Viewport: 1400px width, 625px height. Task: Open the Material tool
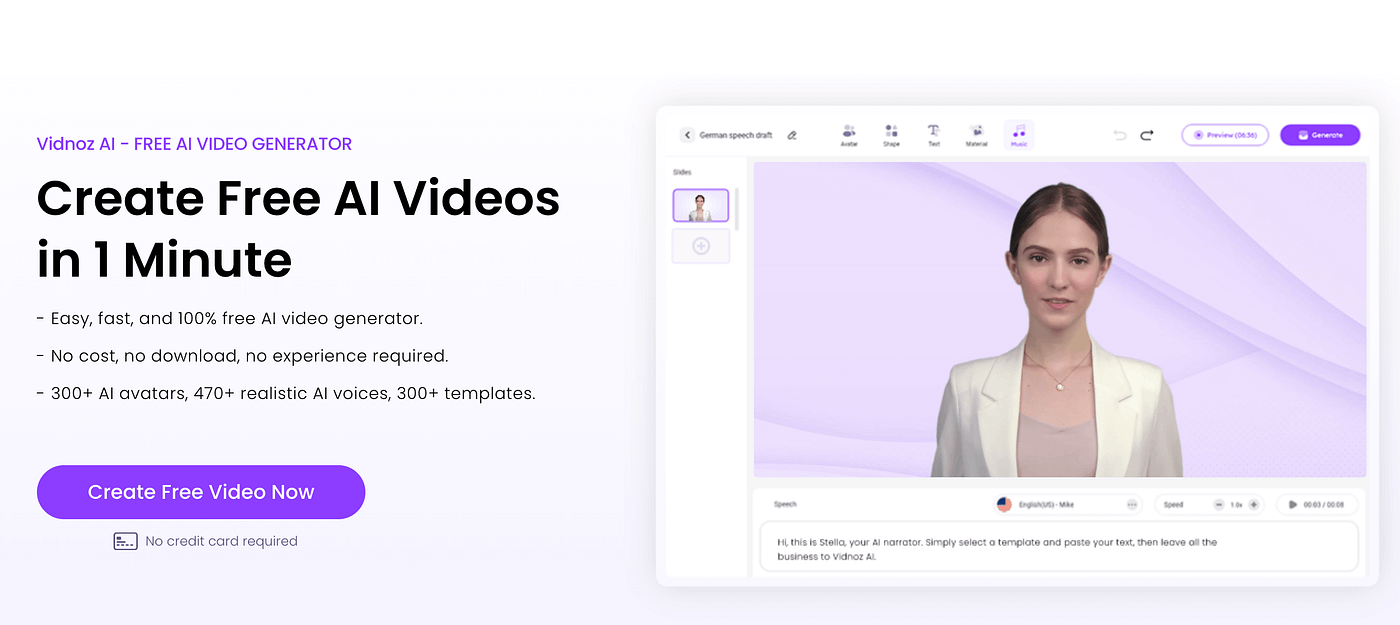pos(976,136)
